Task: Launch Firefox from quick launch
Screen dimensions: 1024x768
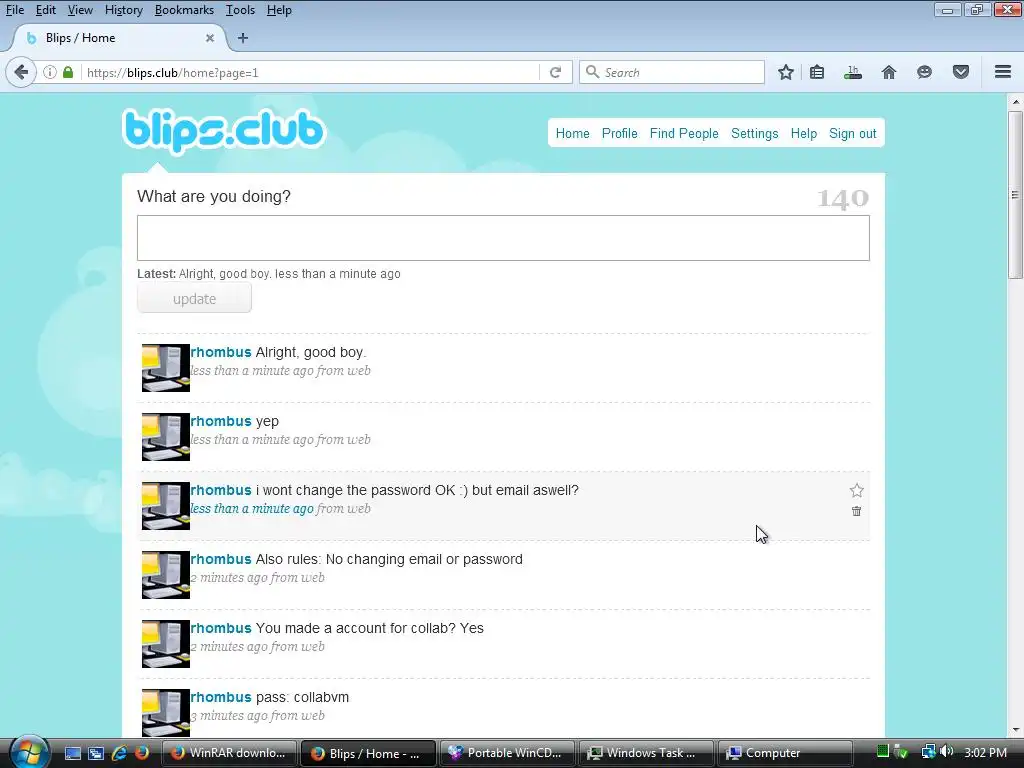Action: 141,753
